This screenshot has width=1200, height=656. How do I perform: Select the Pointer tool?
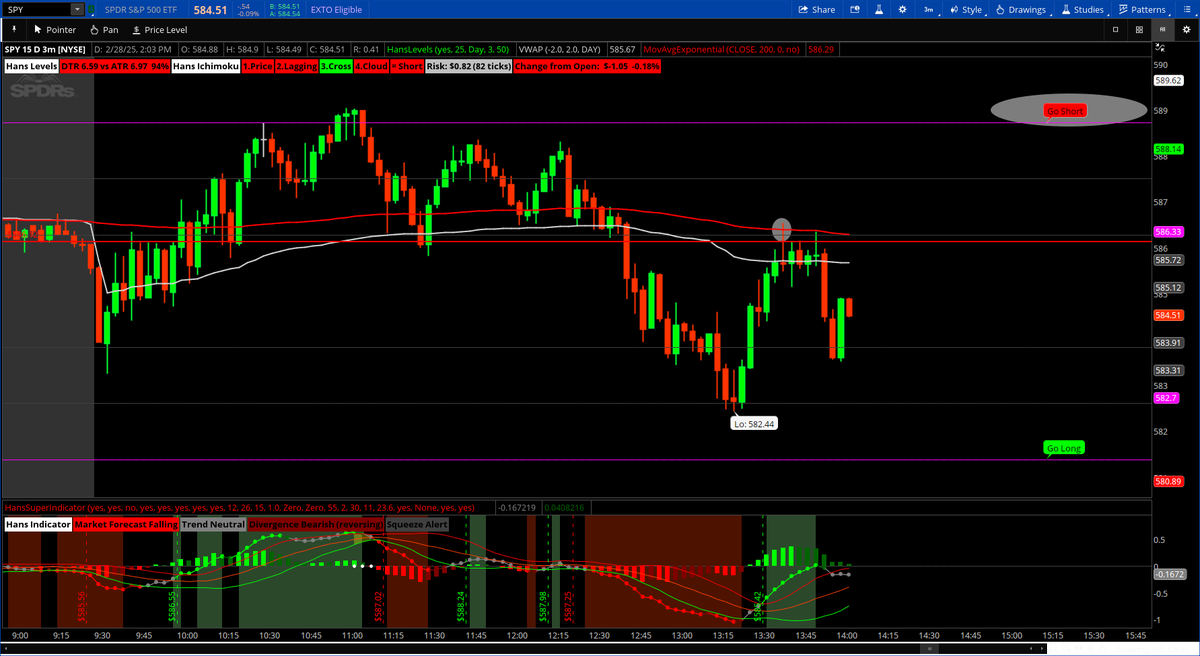pos(54,30)
